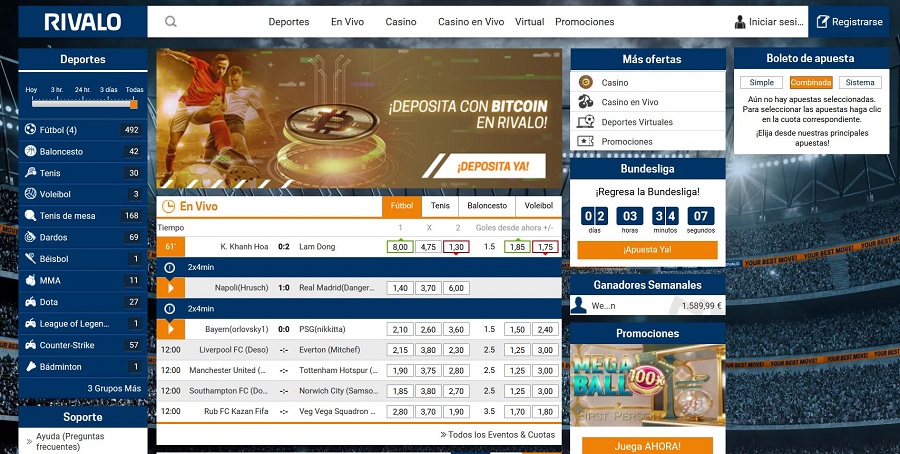The width and height of the screenshot is (900, 454).
Task: Open Casino in top navigation
Action: 401,22
